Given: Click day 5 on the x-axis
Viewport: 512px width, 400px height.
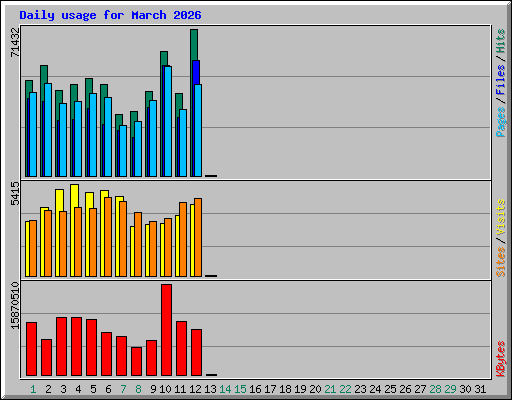Looking at the screenshot, I should 93,389.
